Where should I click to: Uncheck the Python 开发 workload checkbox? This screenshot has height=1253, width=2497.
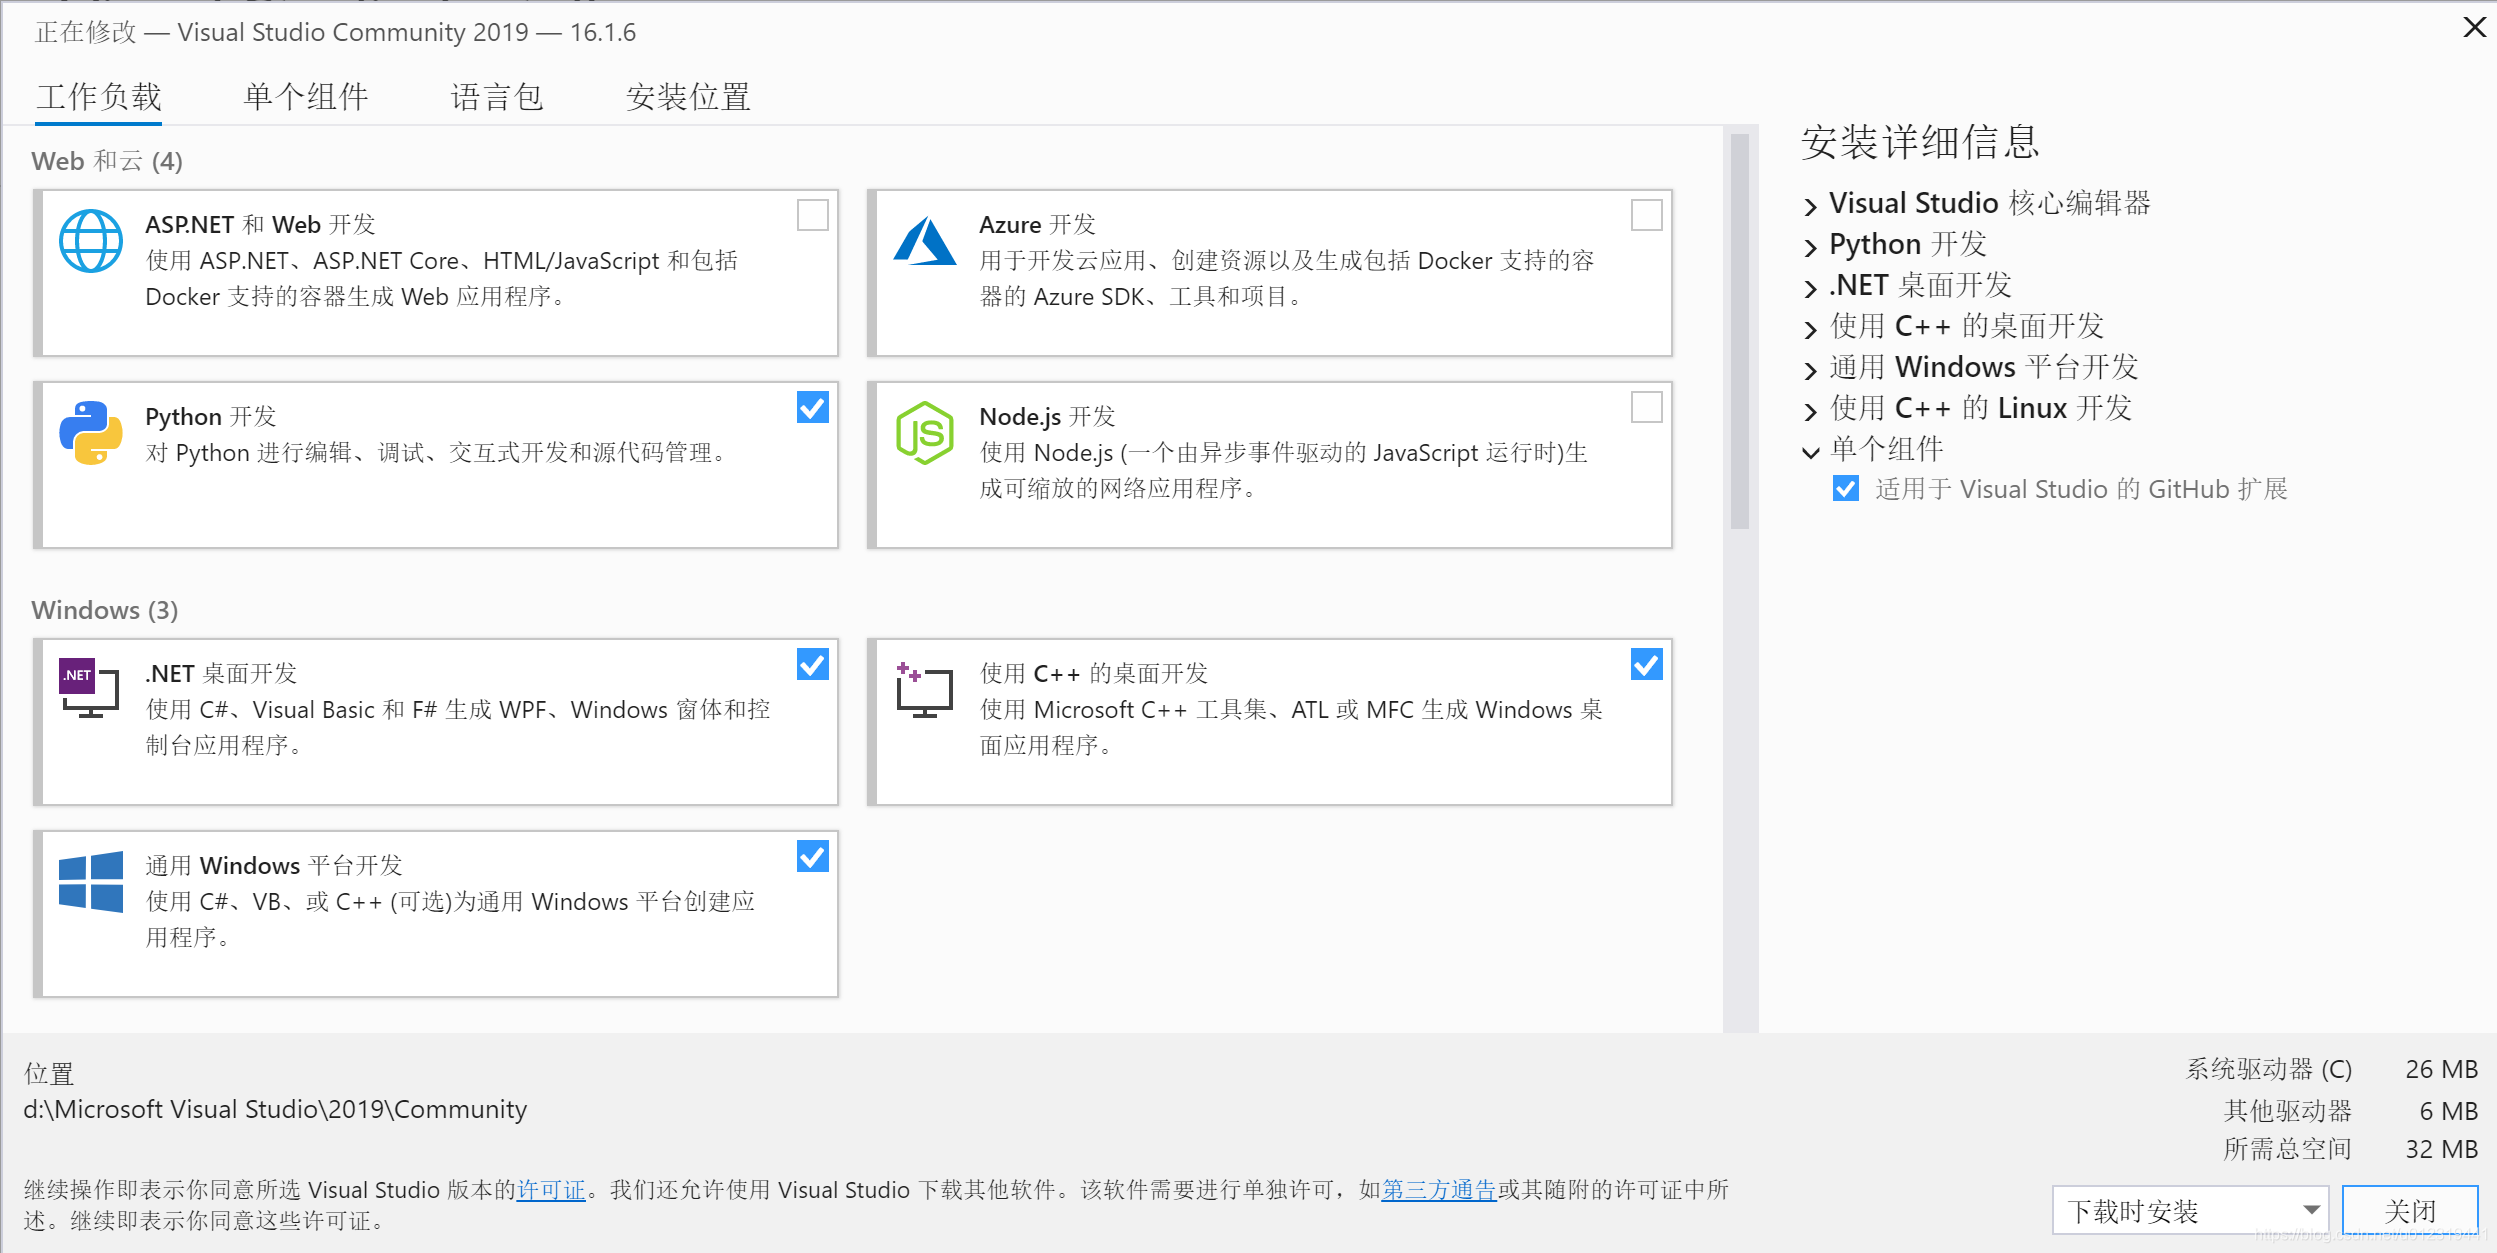point(813,407)
